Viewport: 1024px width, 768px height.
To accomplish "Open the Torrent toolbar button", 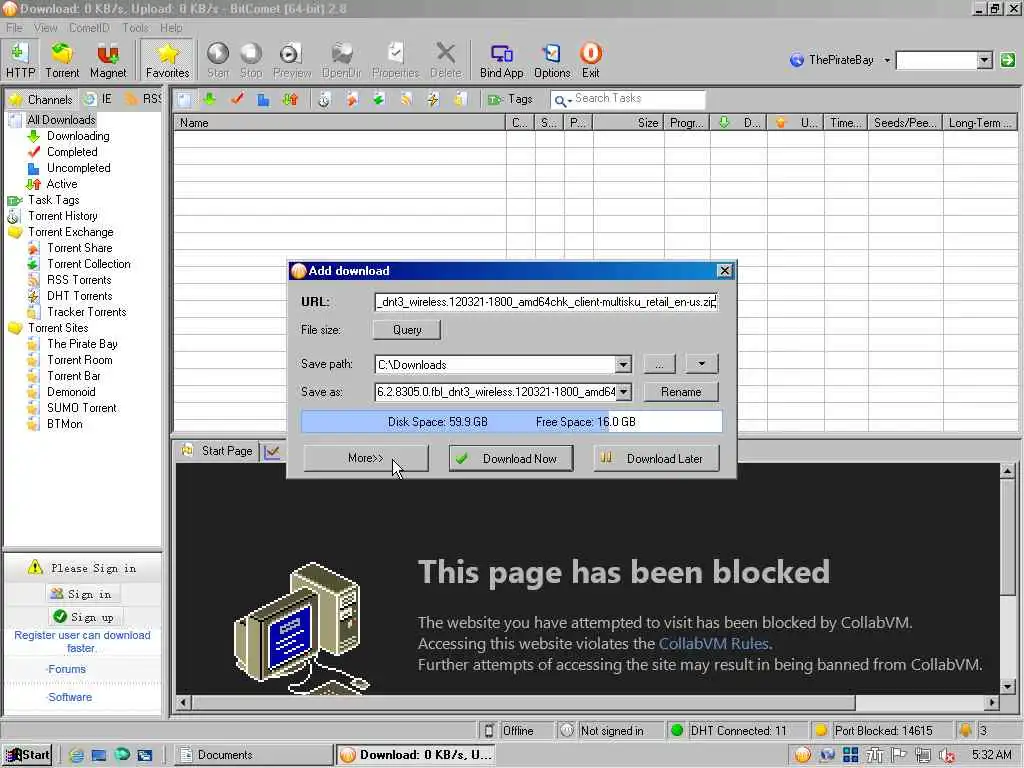I will point(62,60).
